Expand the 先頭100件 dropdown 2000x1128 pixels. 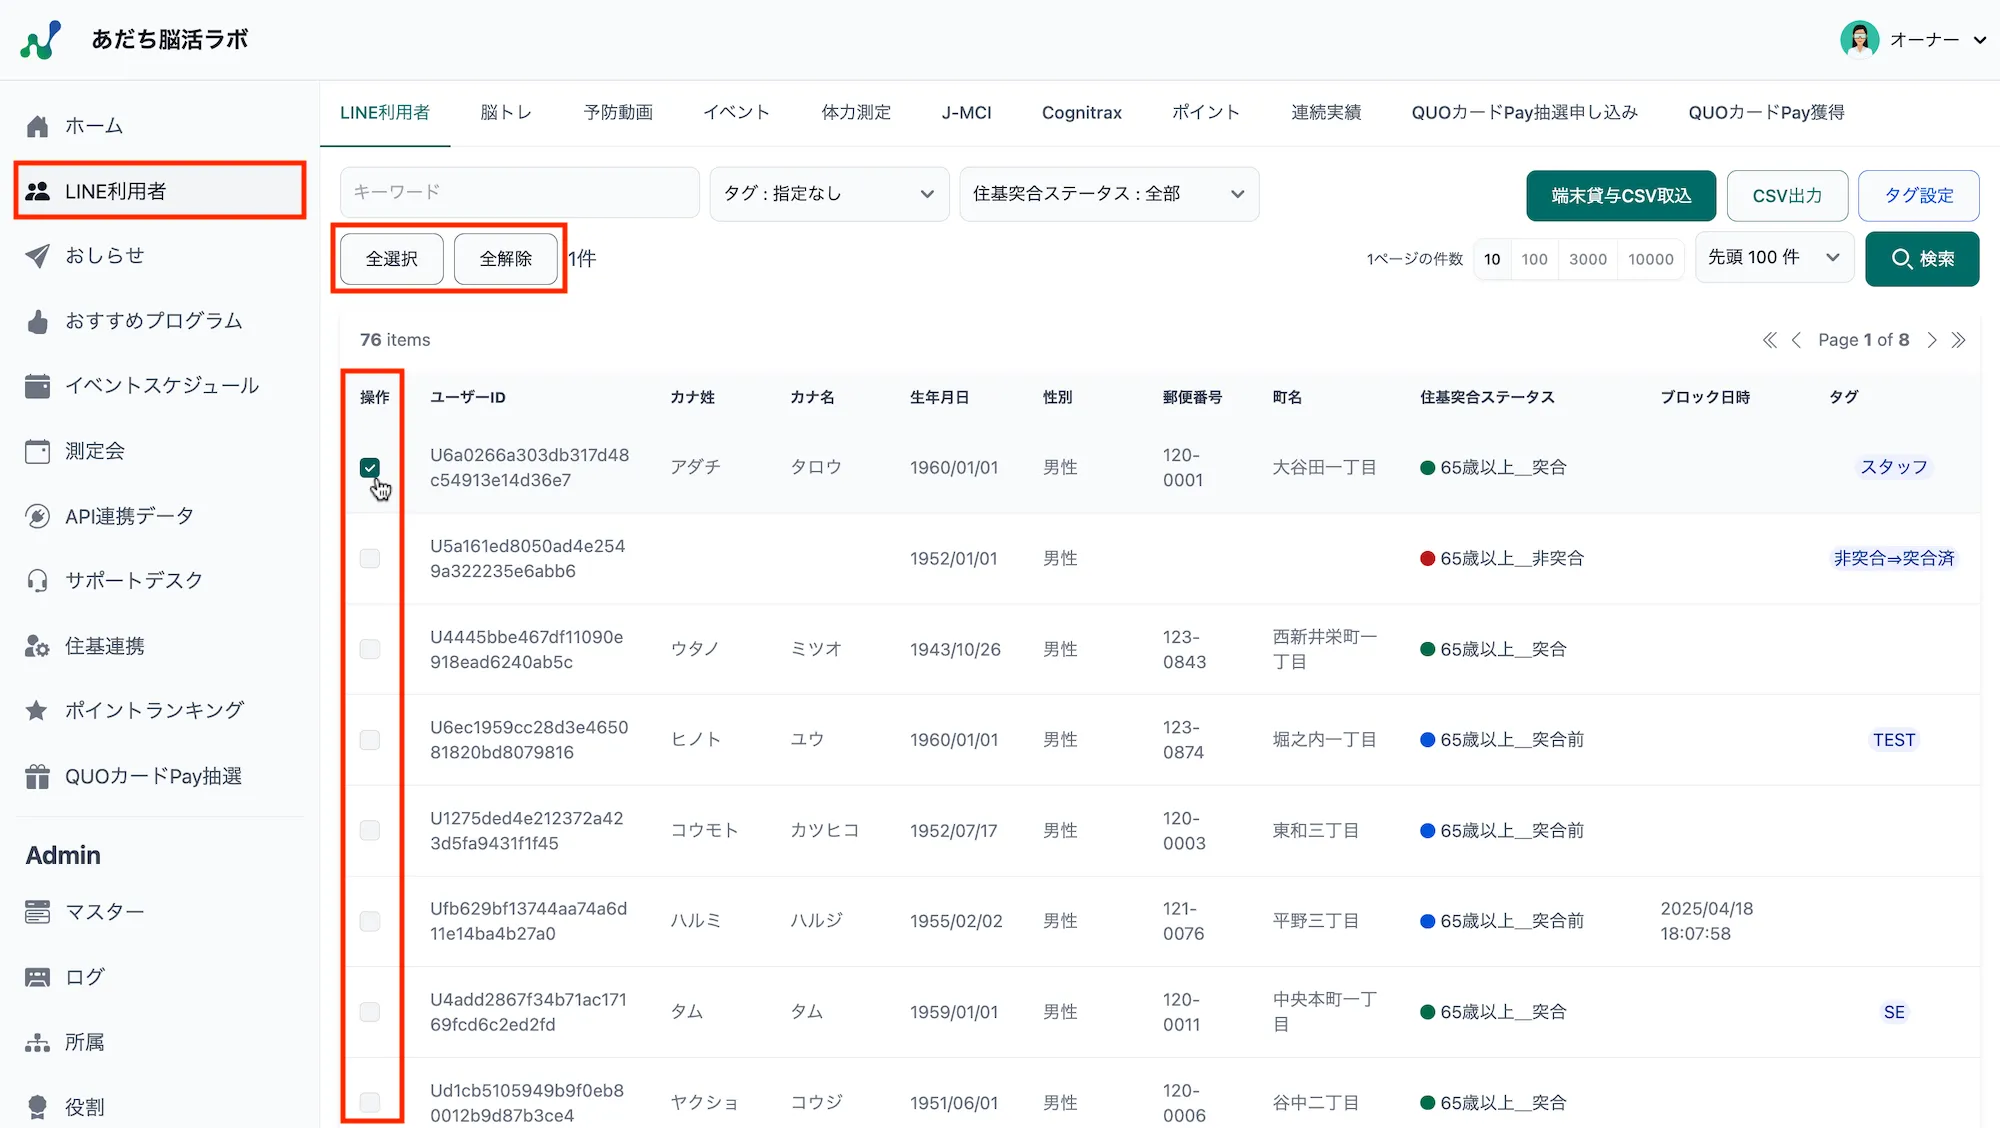(1774, 257)
